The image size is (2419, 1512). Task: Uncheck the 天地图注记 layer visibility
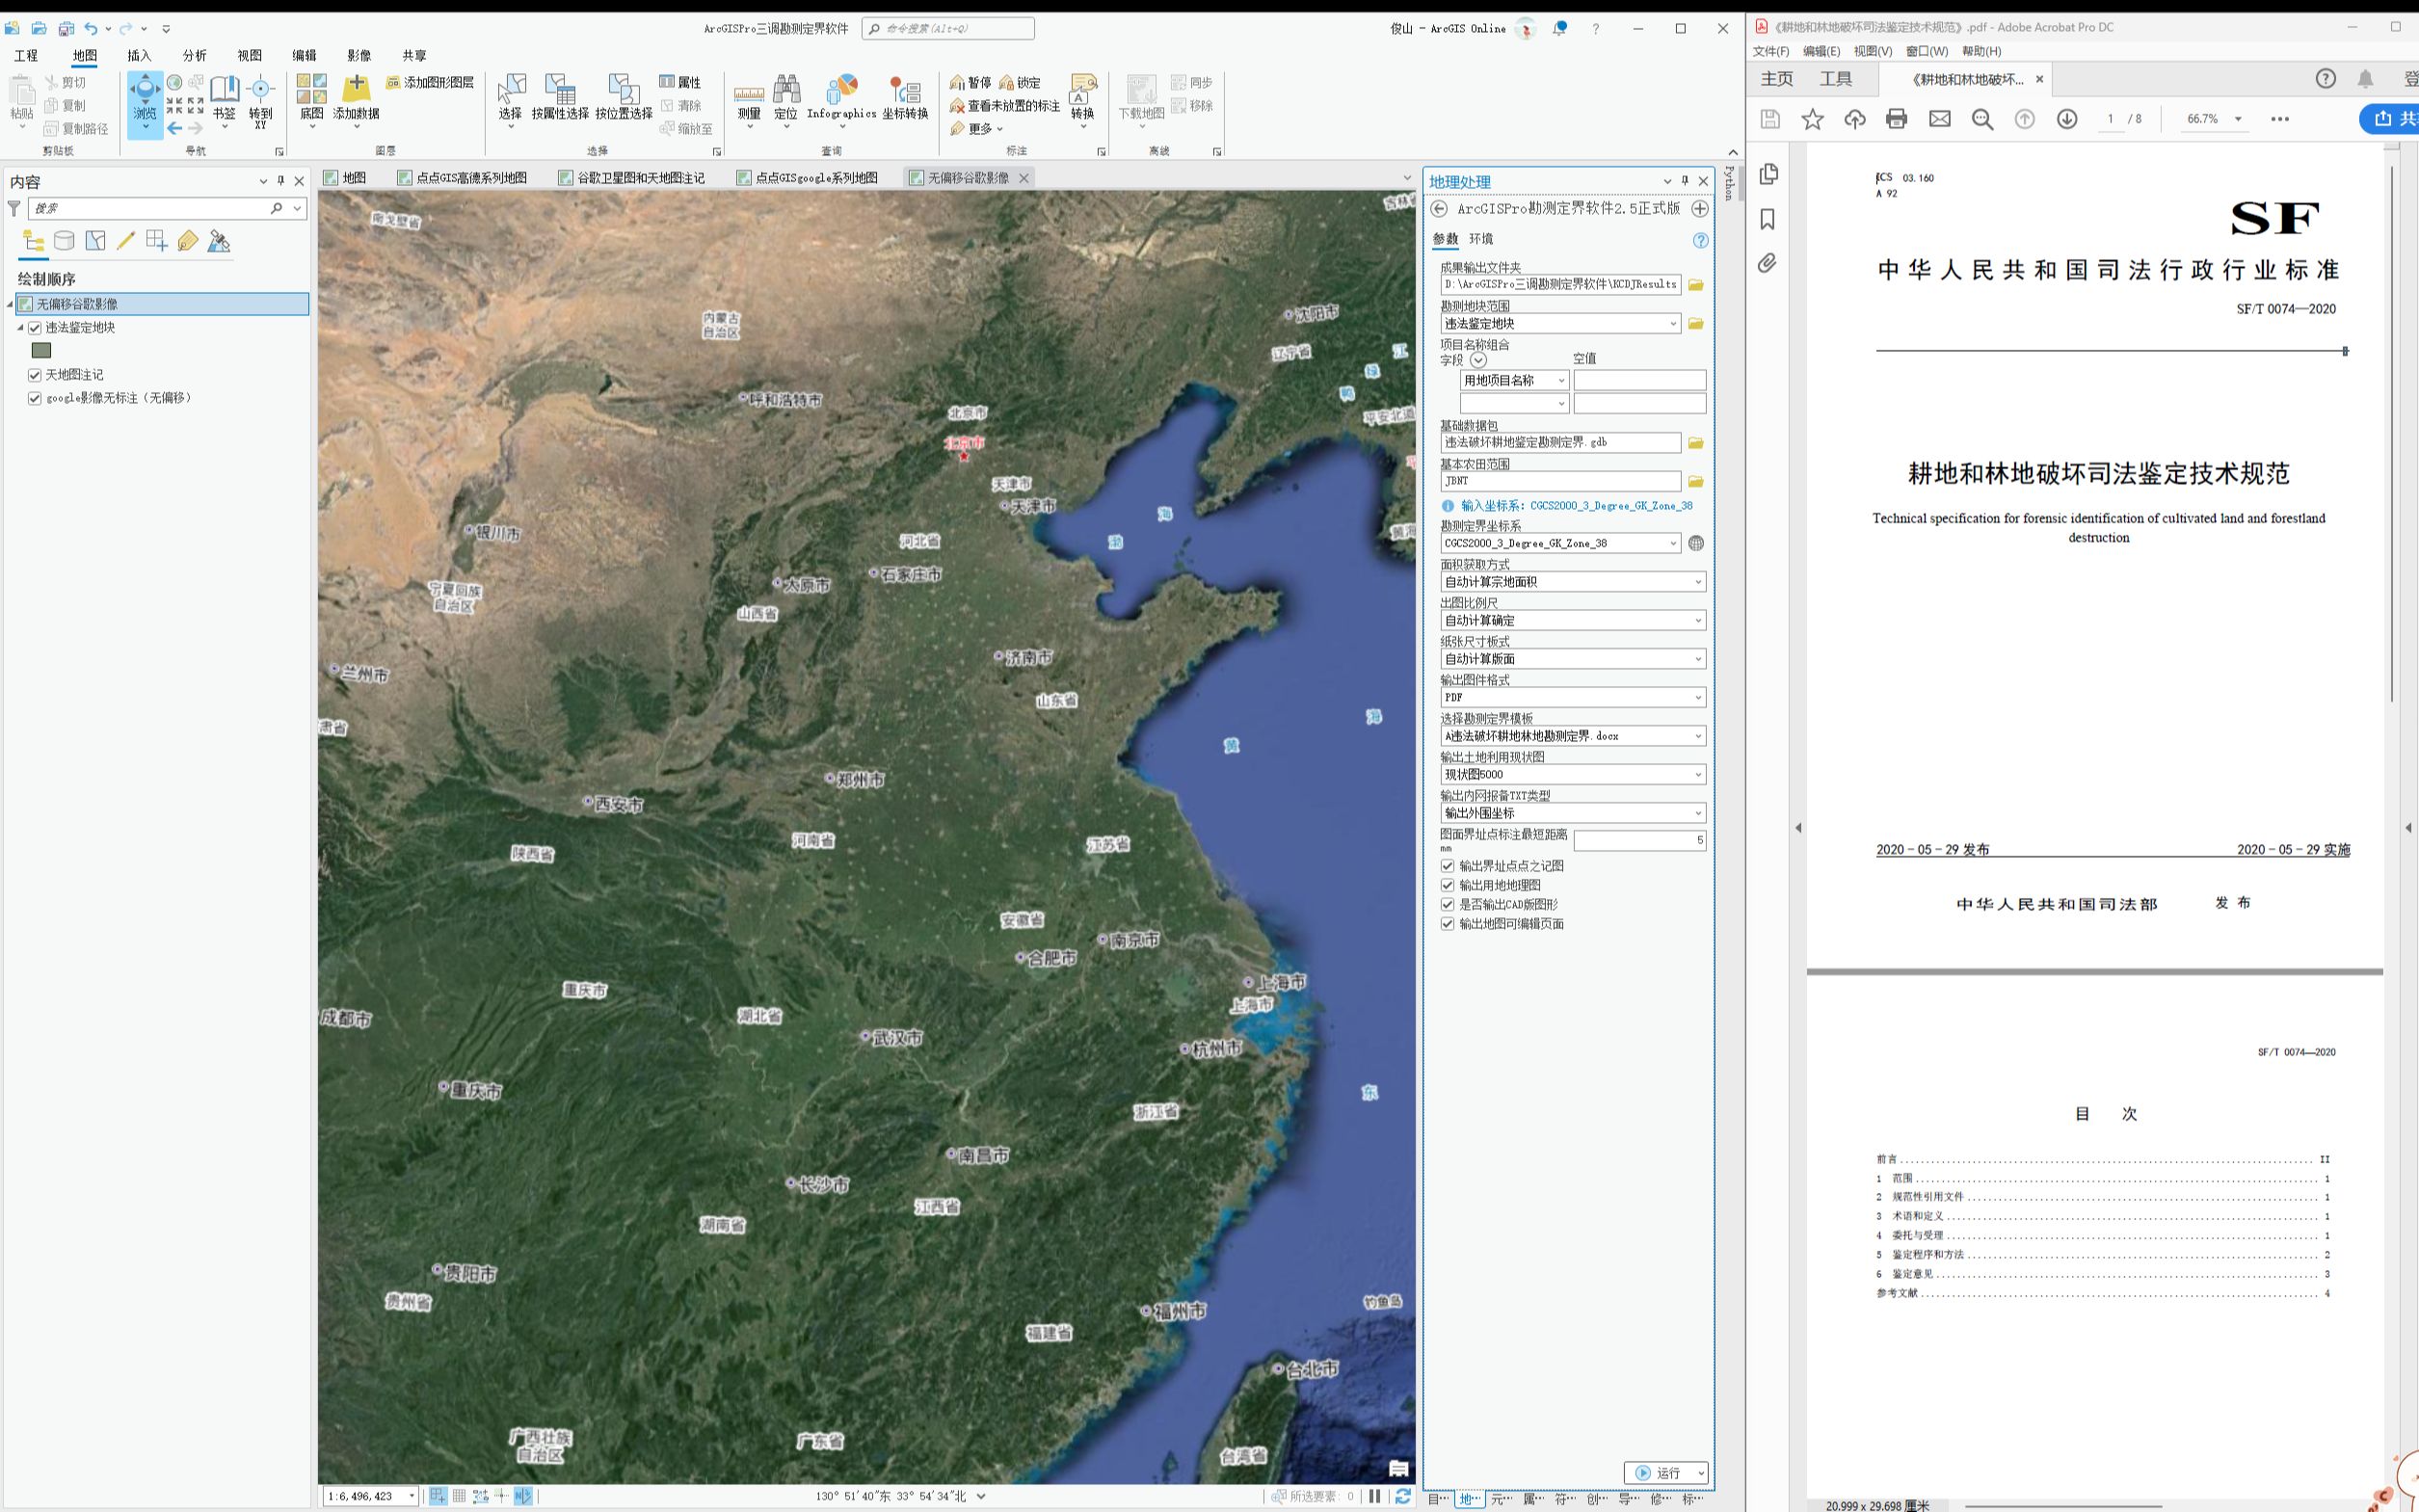[35, 375]
